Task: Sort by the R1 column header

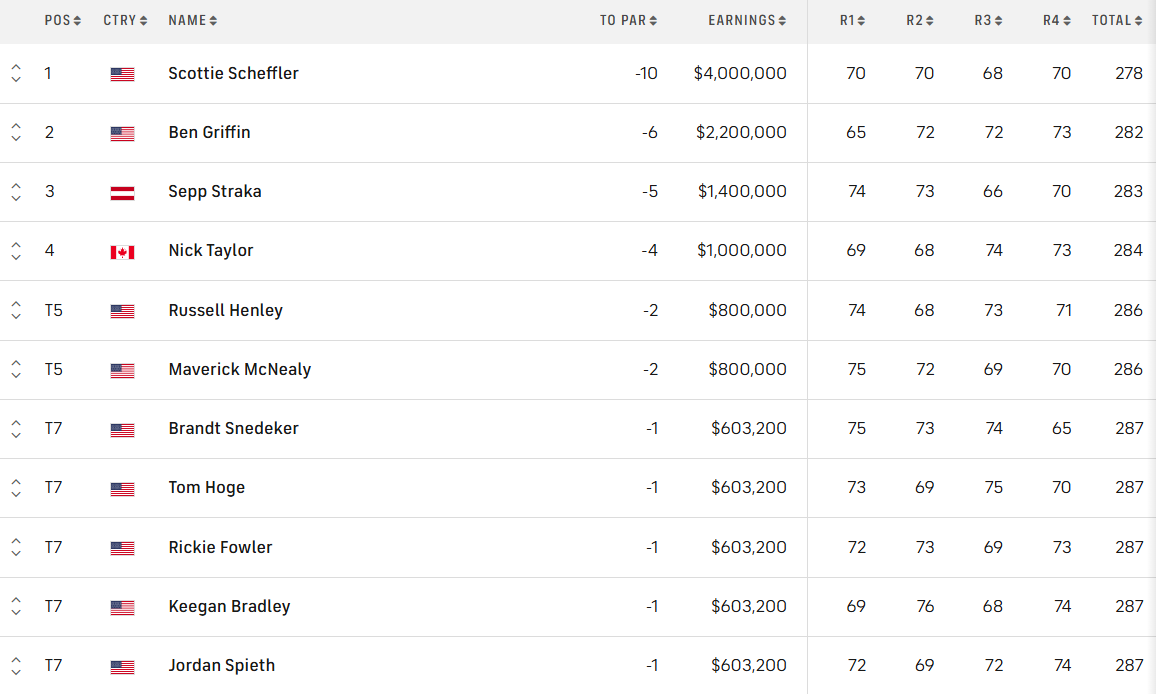Action: point(852,21)
